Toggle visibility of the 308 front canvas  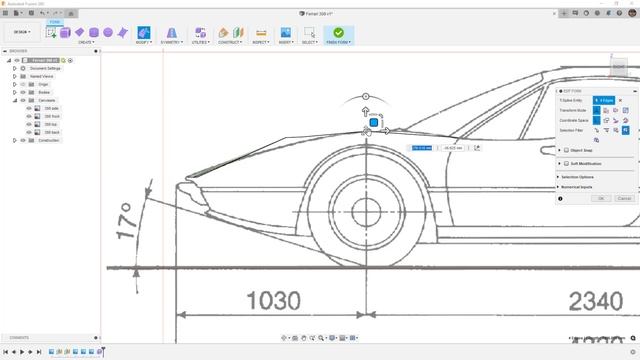click(29, 116)
